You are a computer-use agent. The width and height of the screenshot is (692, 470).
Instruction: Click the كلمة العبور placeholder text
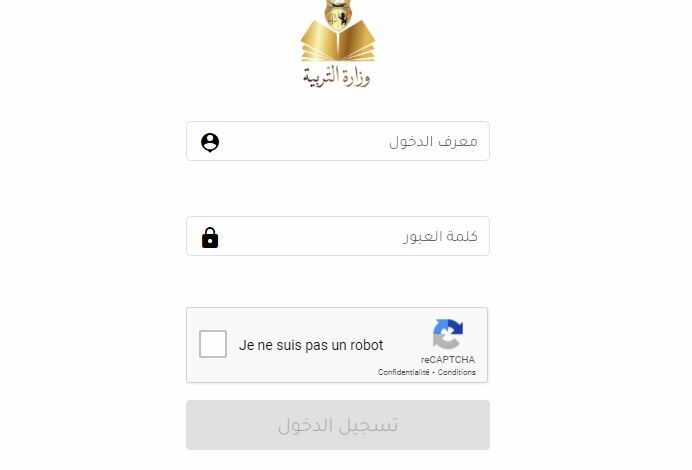[440, 237]
